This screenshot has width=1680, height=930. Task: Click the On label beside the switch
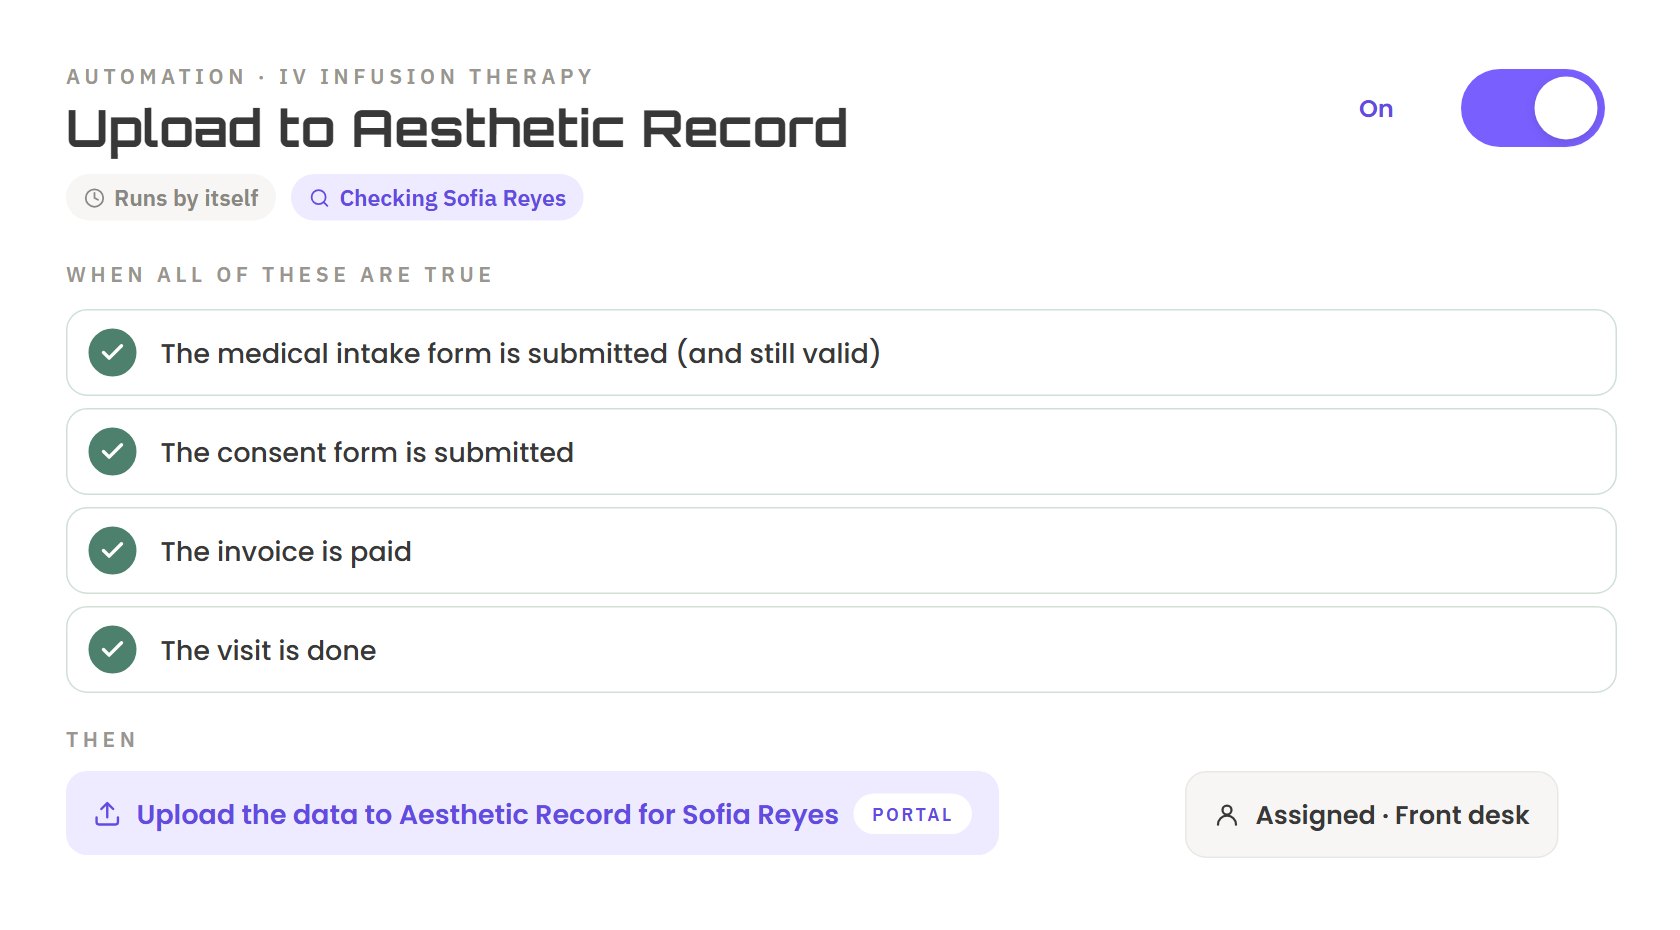click(x=1376, y=109)
